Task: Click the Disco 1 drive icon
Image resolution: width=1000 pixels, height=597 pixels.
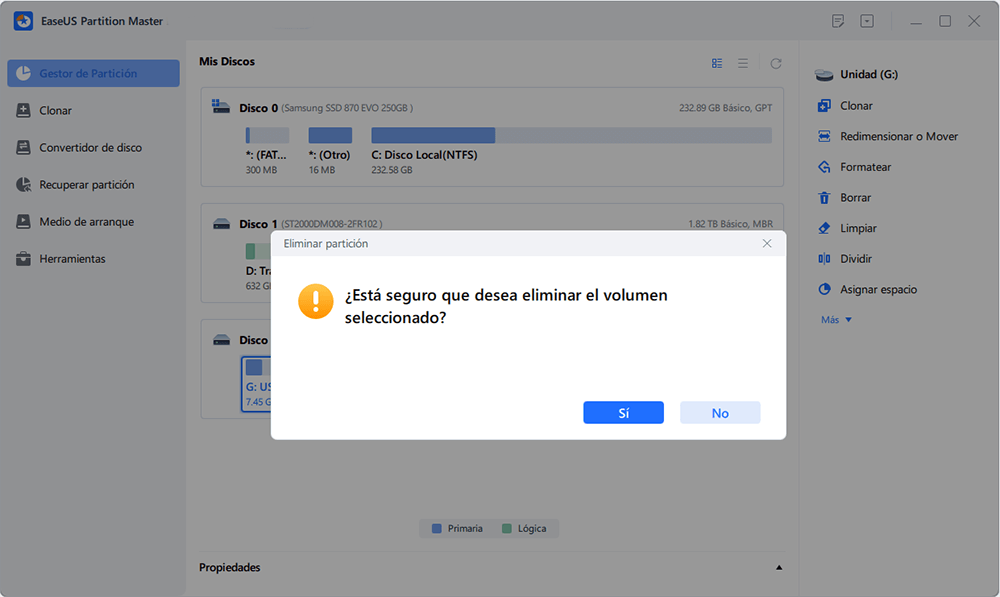Action: tap(221, 224)
